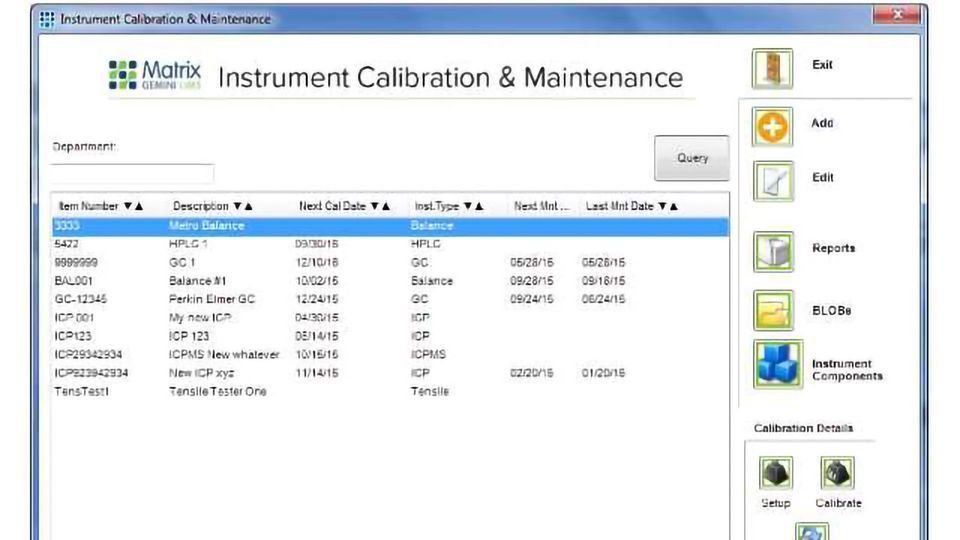Viewport: 960px width, 540px height.
Task: Select the TensTest1 item row
Action: point(391,391)
